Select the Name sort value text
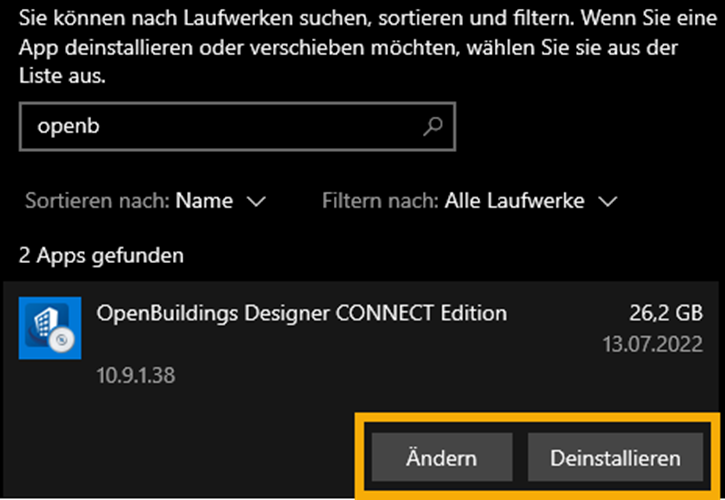 pos(204,201)
